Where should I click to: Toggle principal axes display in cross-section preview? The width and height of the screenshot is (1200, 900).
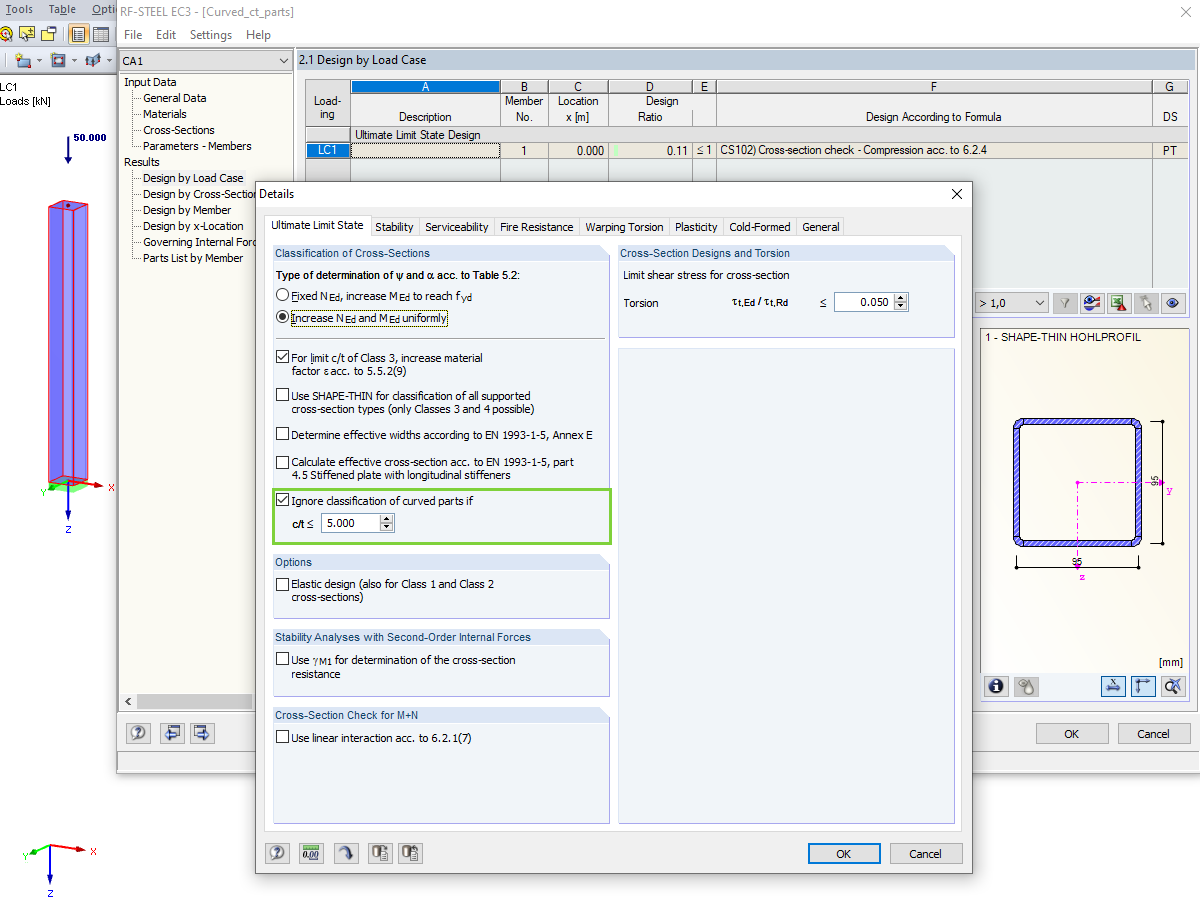coord(1144,686)
